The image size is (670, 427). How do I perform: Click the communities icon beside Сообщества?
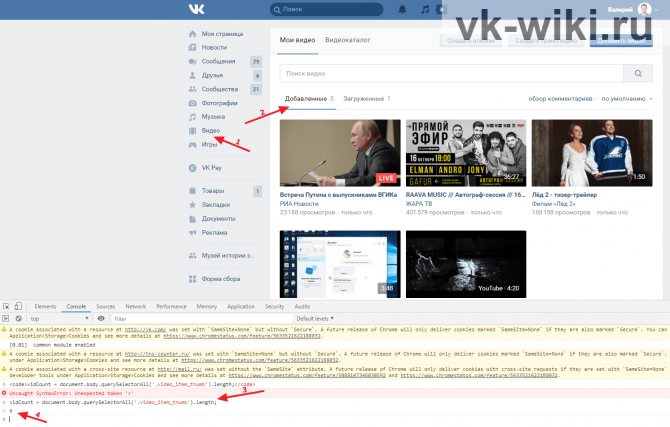click(193, 89)
